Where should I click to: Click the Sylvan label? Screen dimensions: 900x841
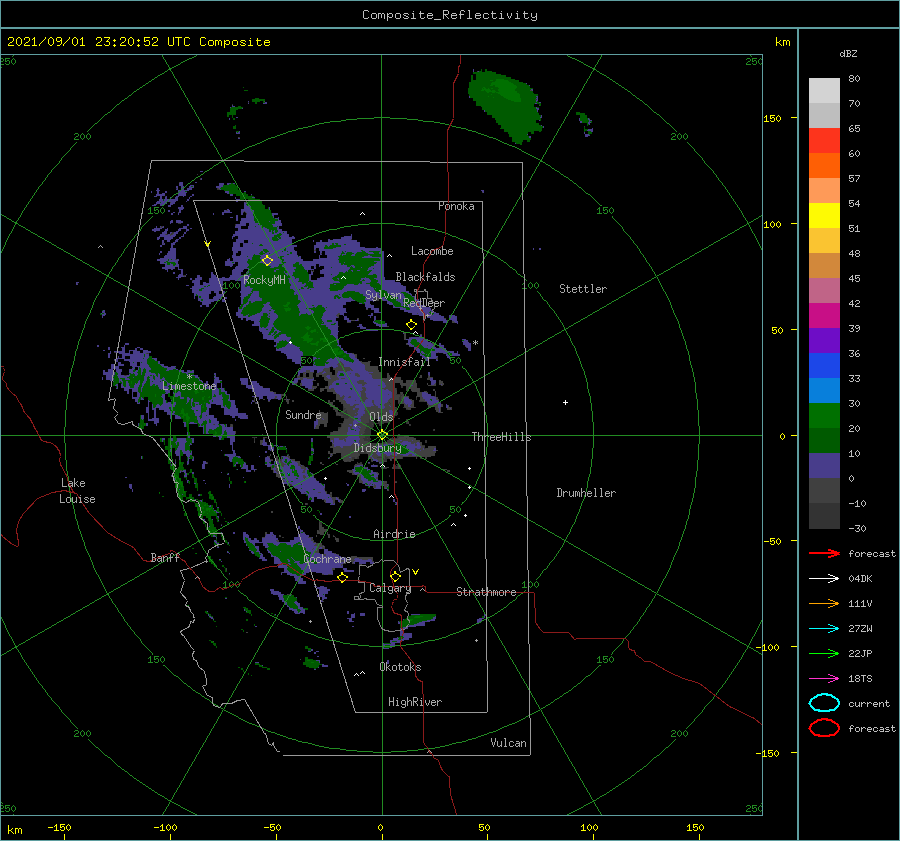tap(383, 295)
